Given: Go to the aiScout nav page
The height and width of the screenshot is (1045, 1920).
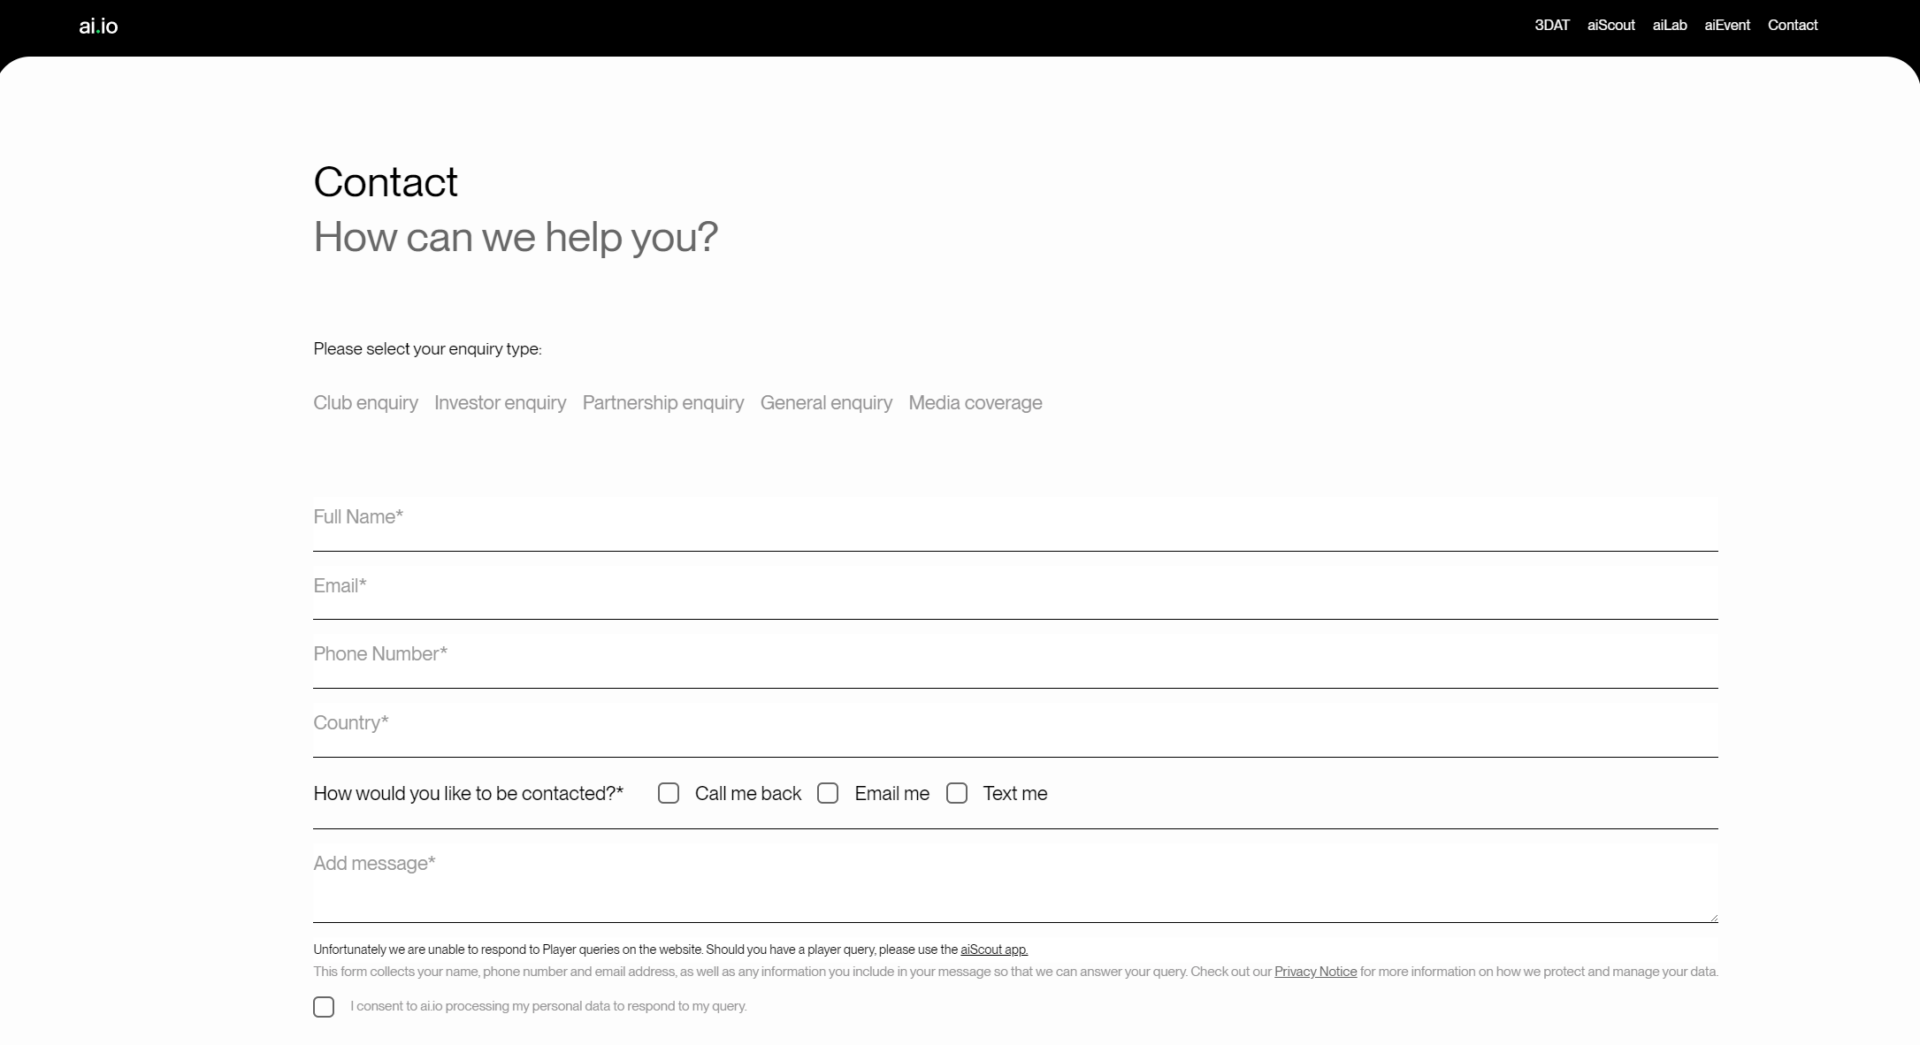Looking at the screenshot, I should tap(1611, 25).
